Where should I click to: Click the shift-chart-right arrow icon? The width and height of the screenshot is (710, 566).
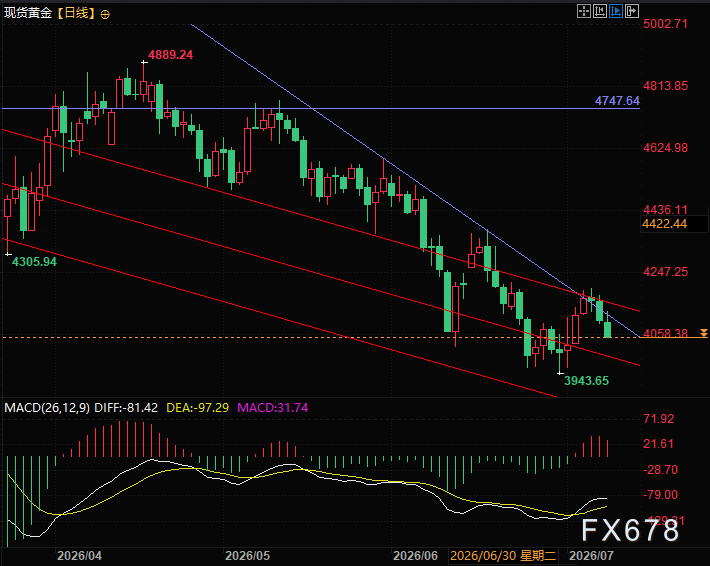(632, 11)
